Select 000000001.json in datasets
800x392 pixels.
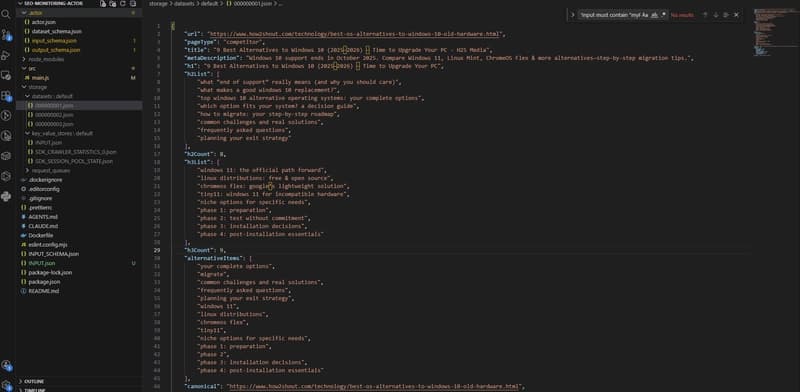pos(79,105)
